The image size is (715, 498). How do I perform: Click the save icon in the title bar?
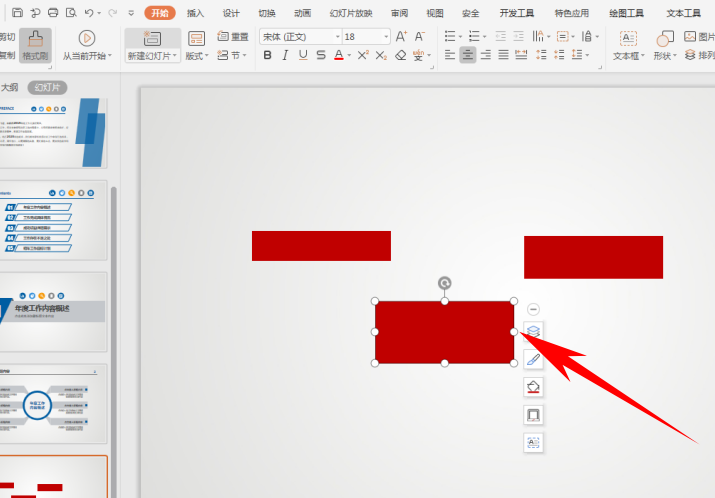[x=17, y=13]
